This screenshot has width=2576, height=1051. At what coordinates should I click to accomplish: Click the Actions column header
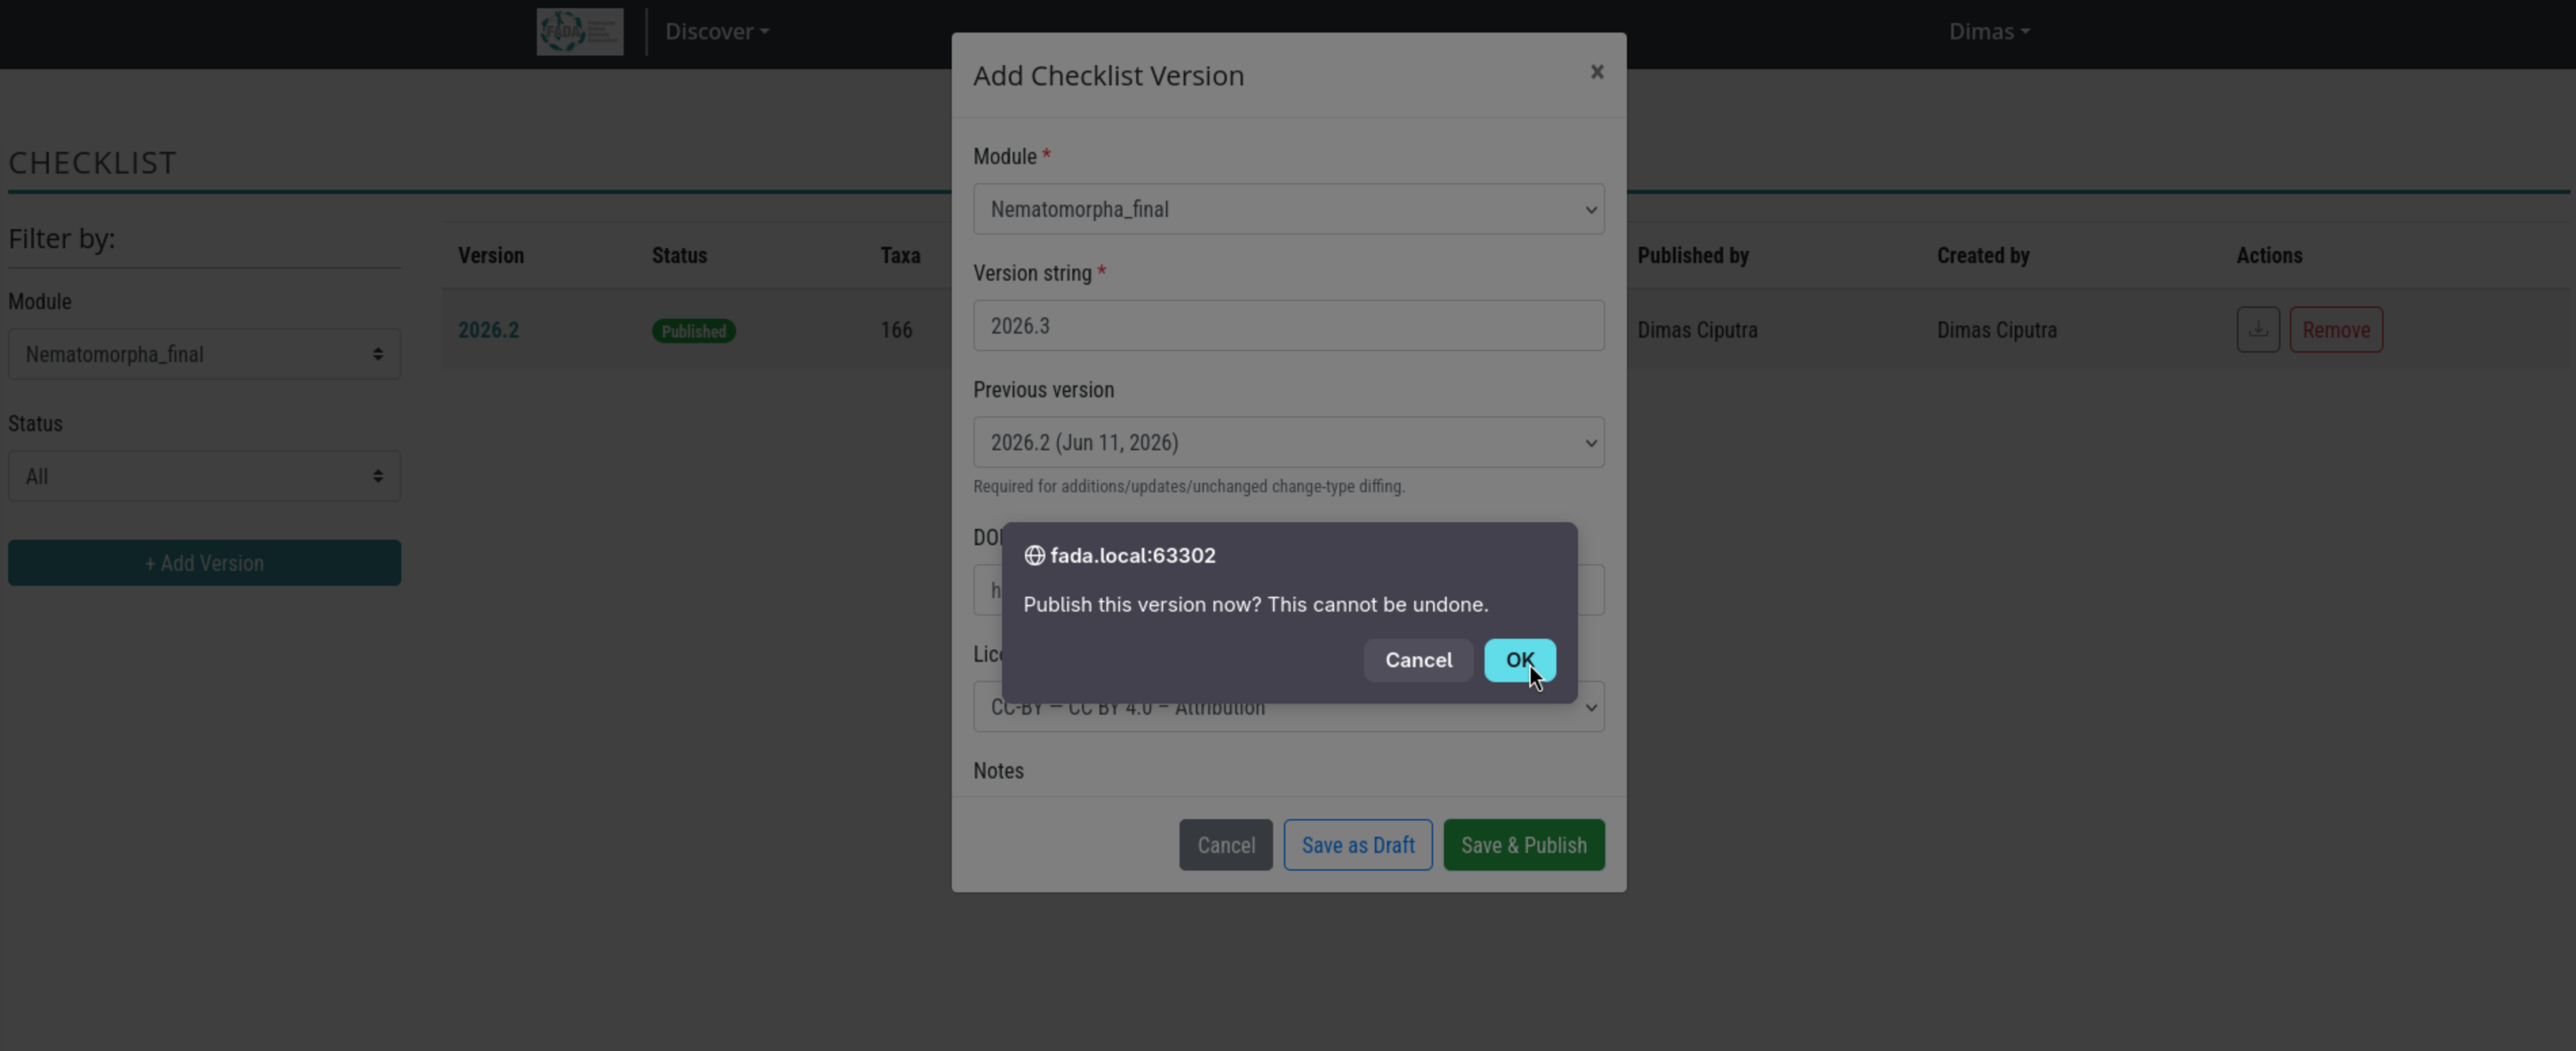coord(2269,256)
